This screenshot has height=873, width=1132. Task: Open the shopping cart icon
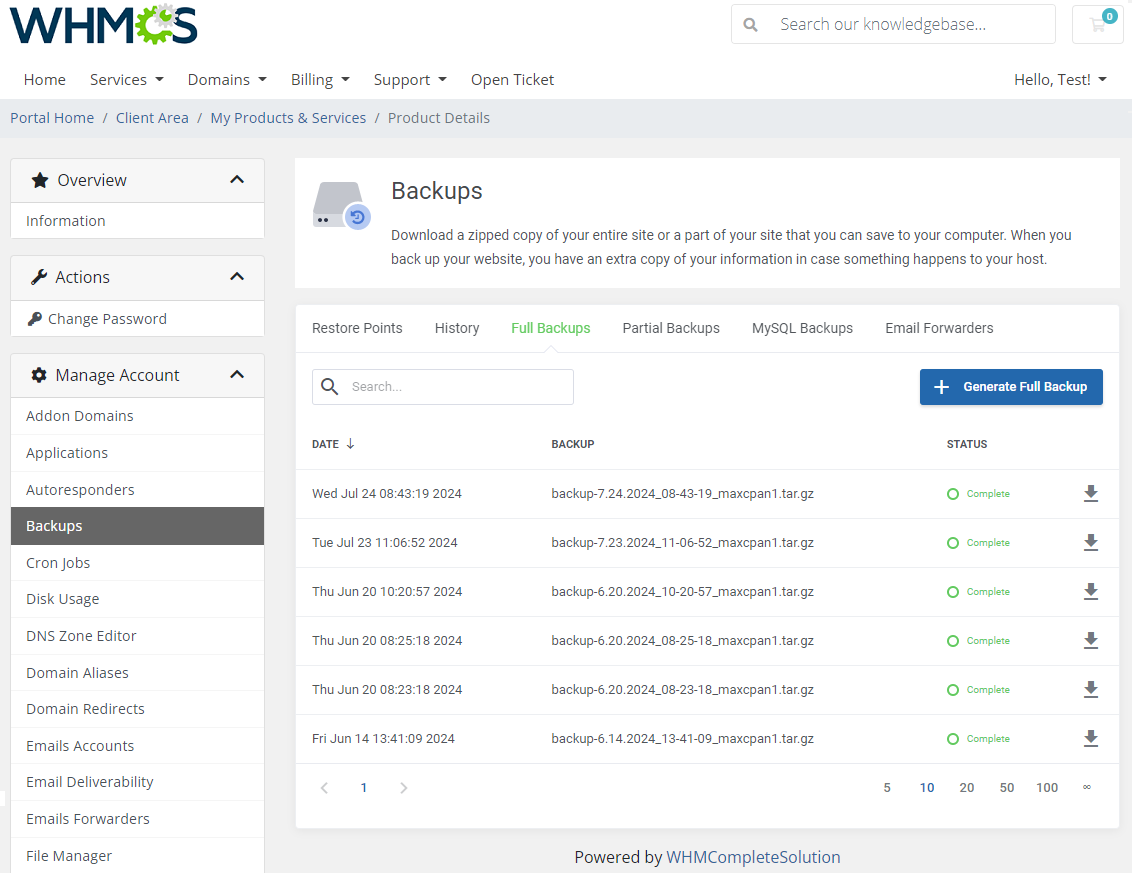(1097, 24)
